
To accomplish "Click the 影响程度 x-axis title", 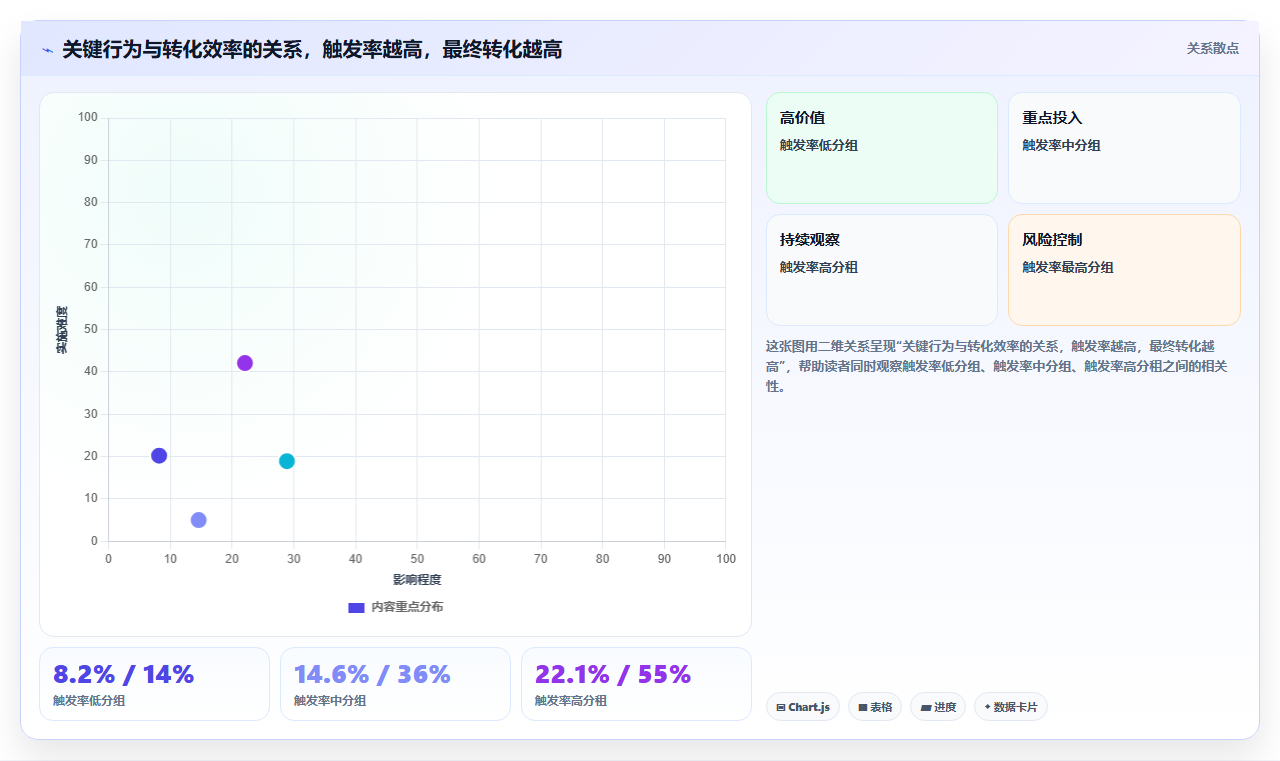I will (x=417, y=579).
